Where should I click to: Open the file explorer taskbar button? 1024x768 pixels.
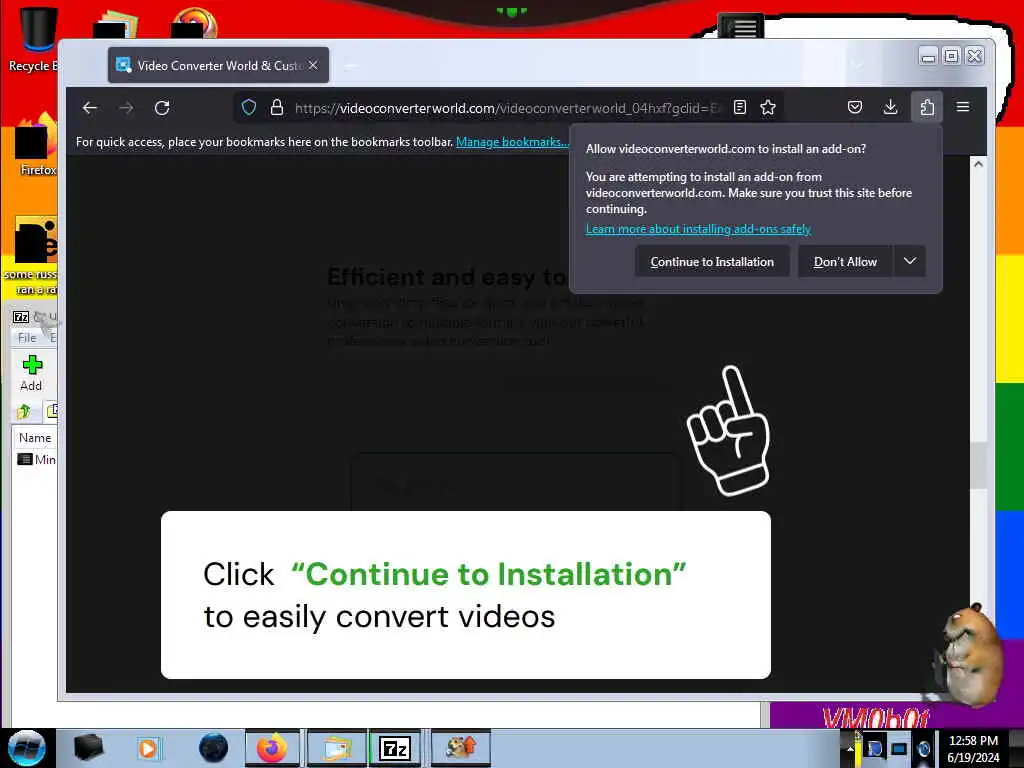click(x=336, y=748)
